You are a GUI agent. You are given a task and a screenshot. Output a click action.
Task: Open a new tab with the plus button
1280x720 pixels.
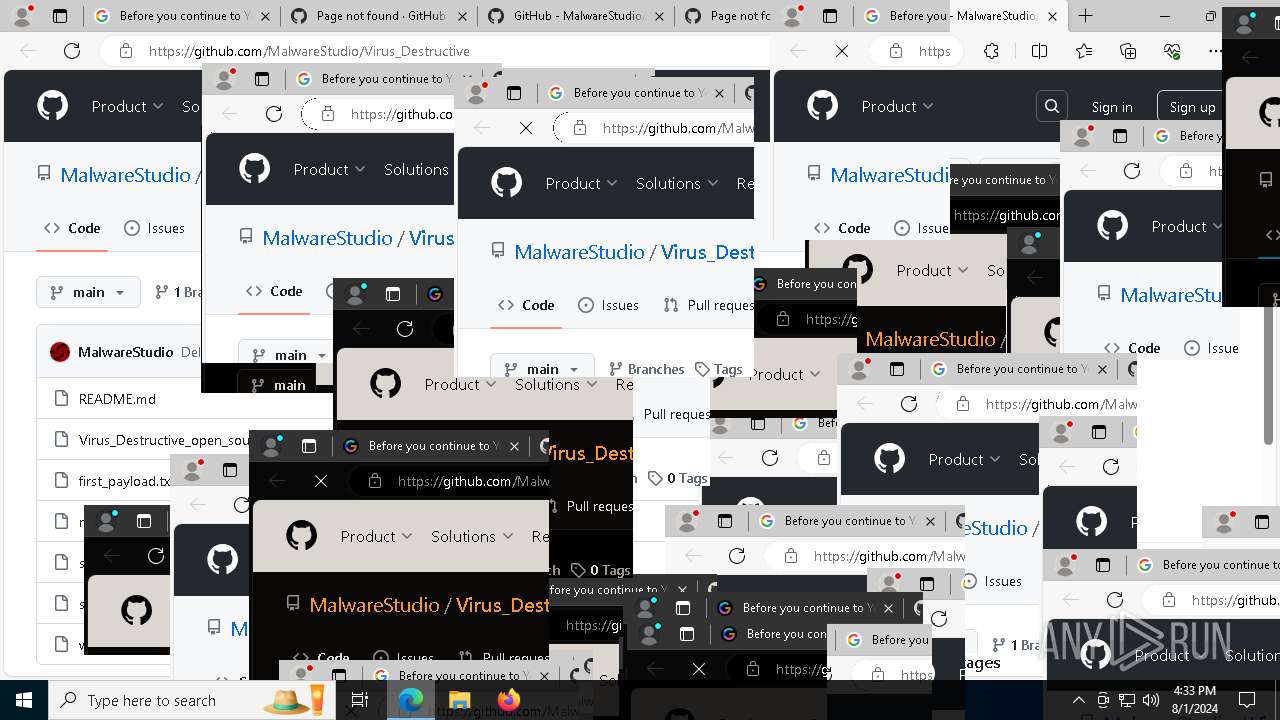click(x=1086, y=16)
